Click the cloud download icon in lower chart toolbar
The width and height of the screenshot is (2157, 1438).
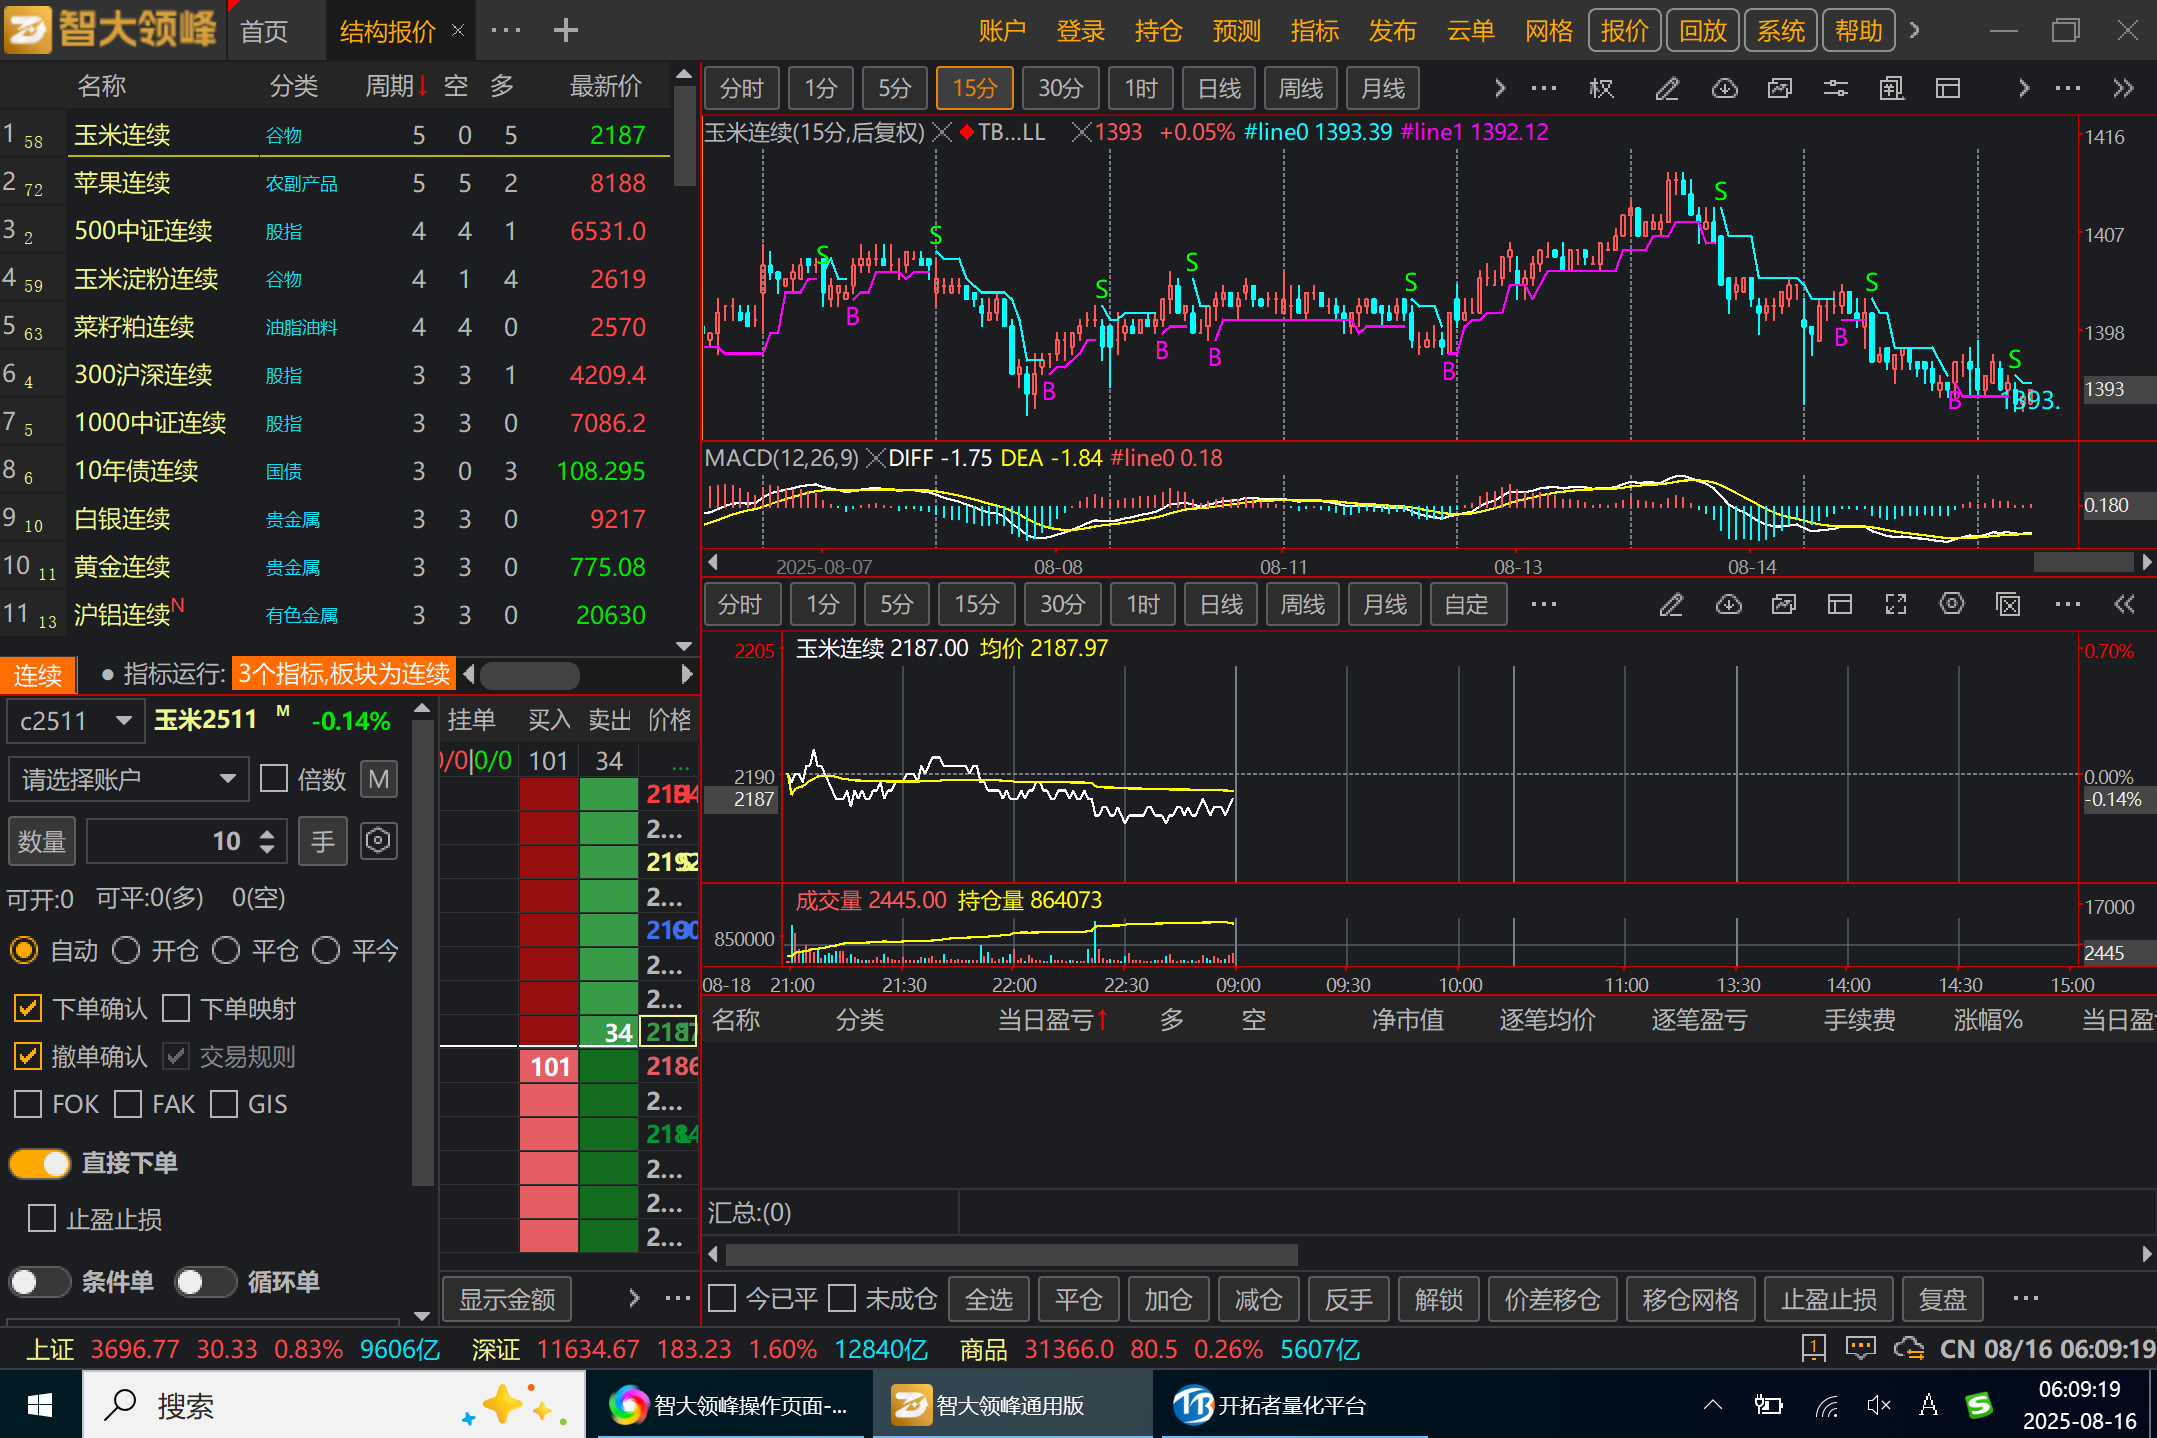pyautogui.click(x=1728, y=604)
